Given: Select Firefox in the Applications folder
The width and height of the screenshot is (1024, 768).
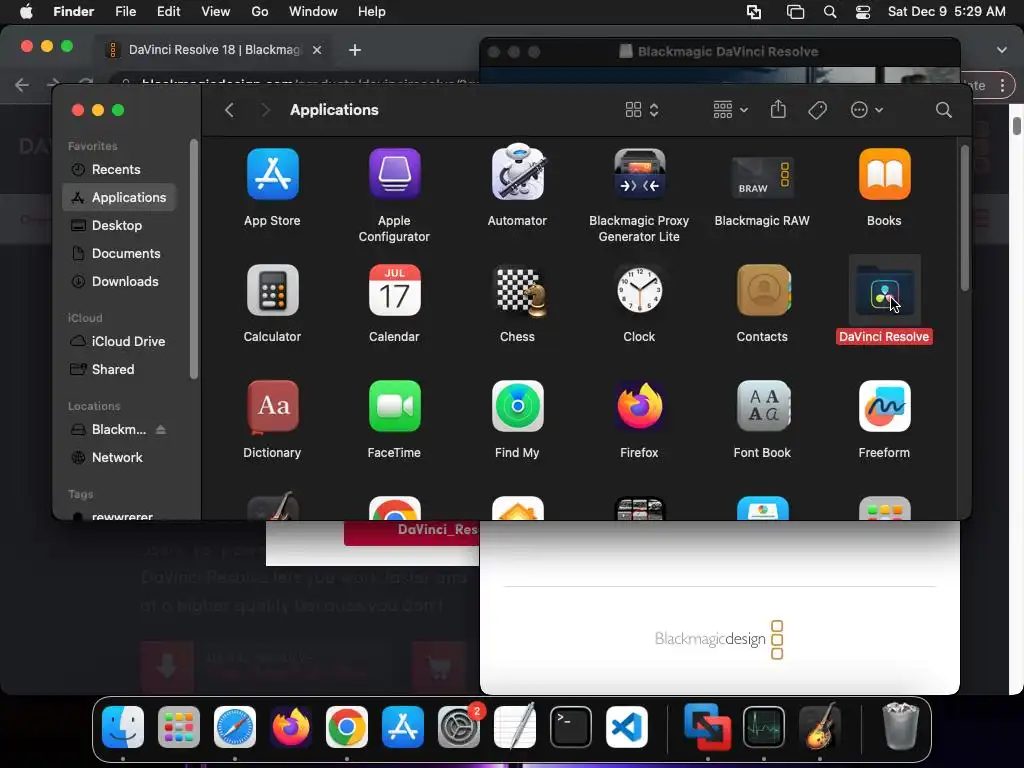Looking at the screenshot, I should point(639,406).
